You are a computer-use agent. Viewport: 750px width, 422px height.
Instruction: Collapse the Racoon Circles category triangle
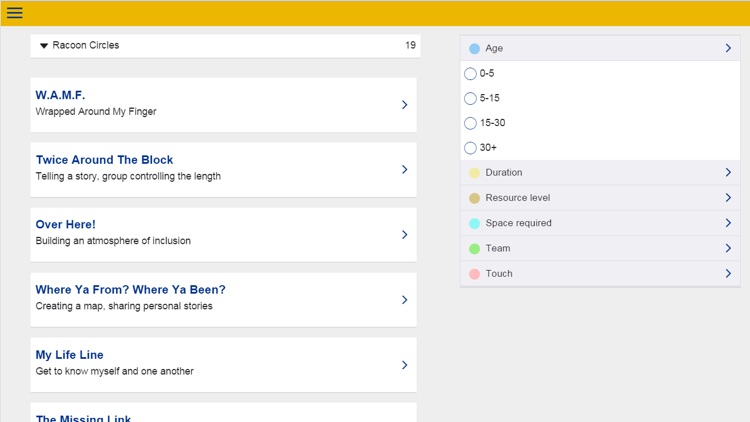[x=44, y=46]
